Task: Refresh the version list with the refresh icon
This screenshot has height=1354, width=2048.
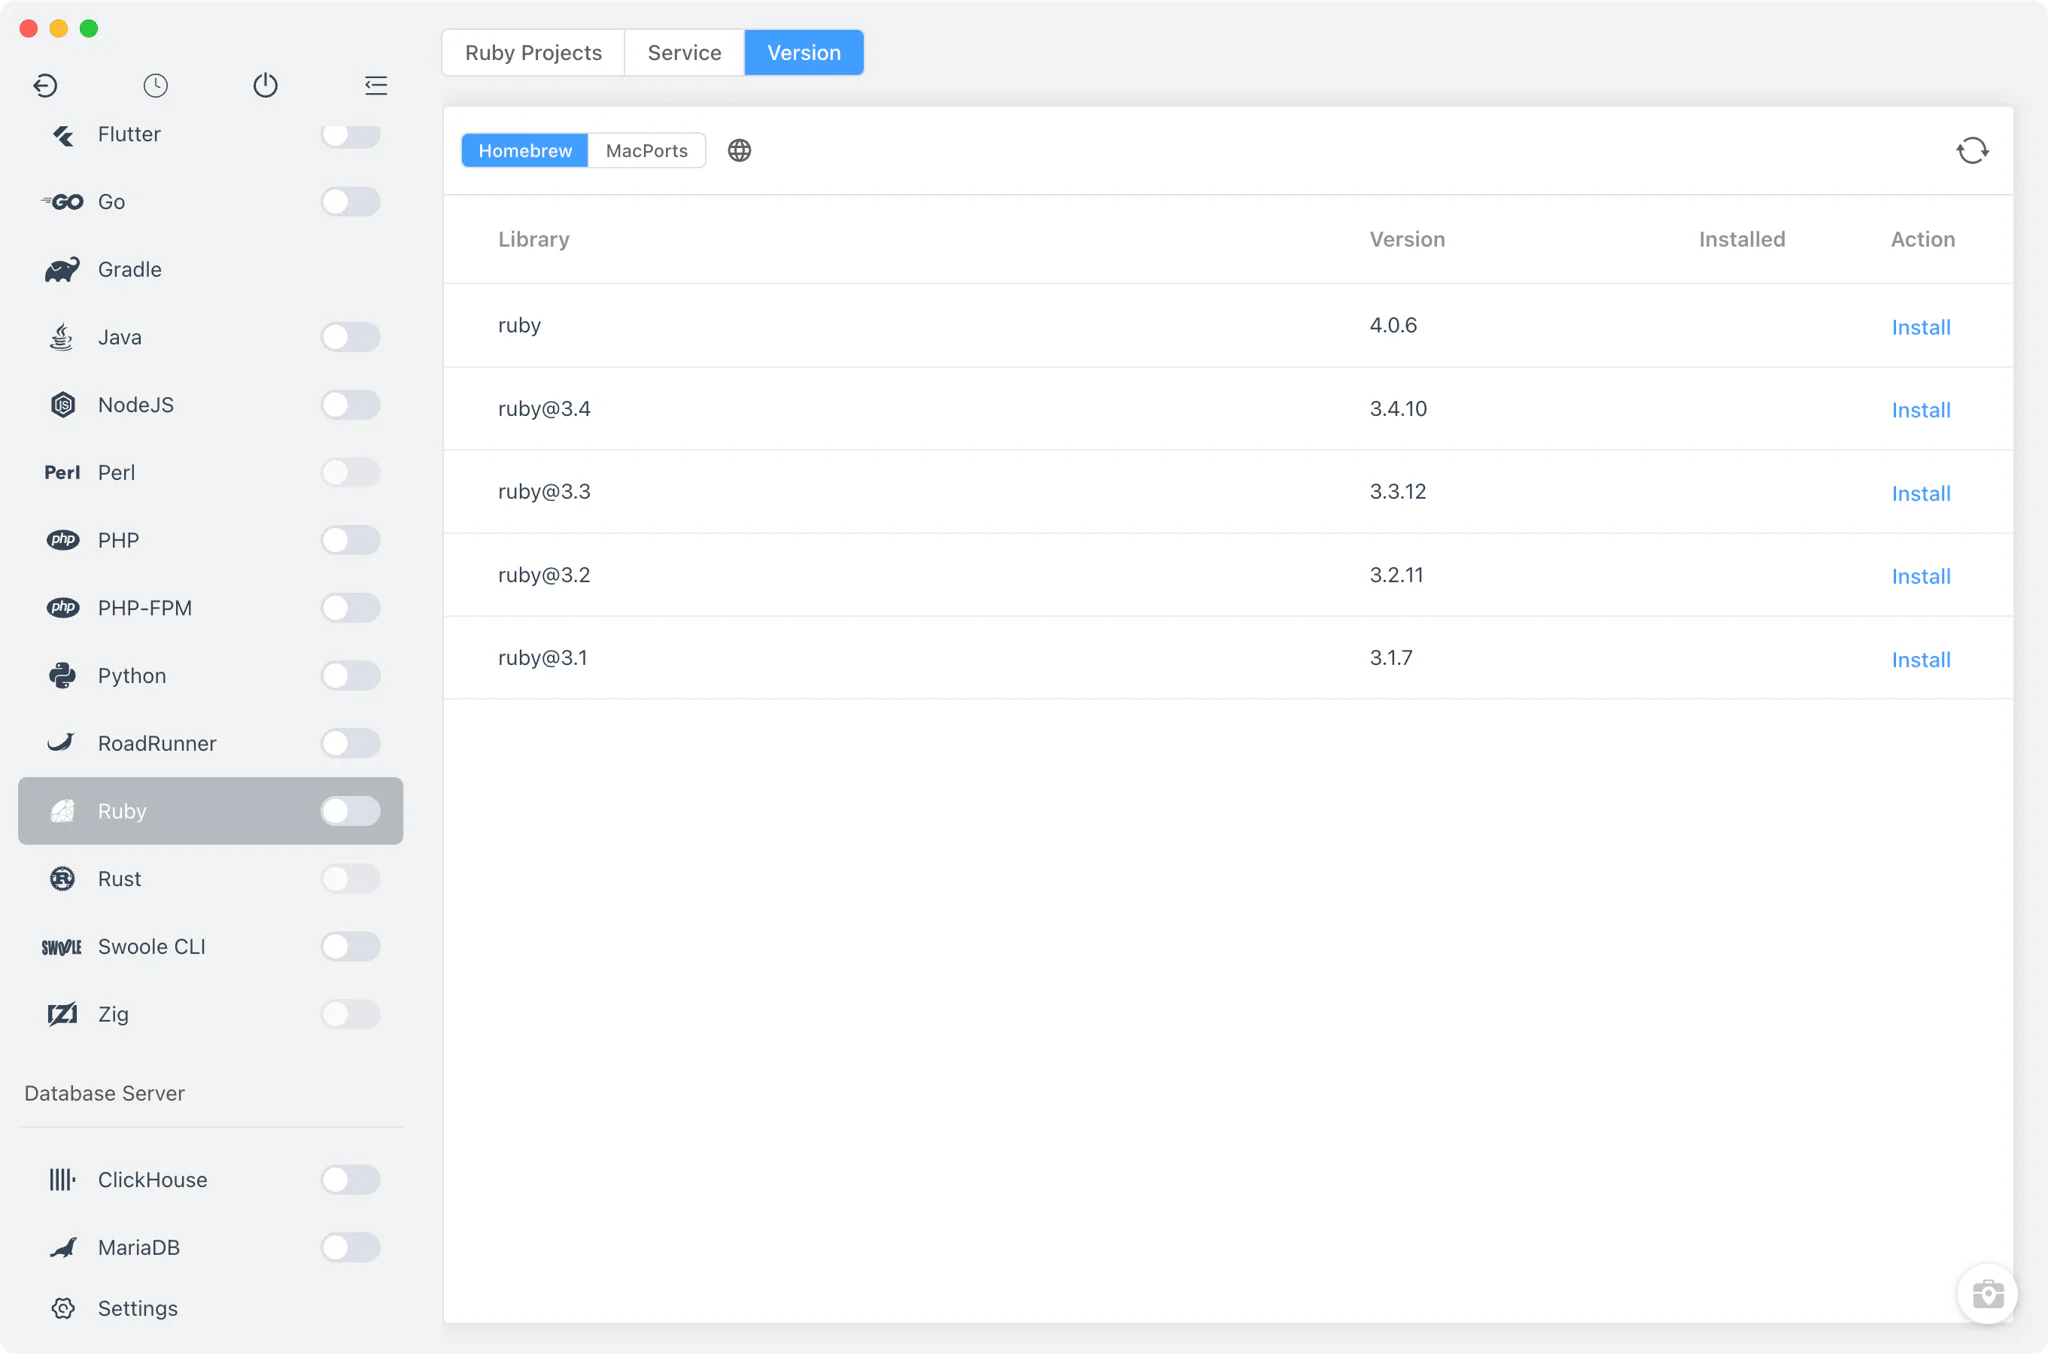Action: 1972,150
